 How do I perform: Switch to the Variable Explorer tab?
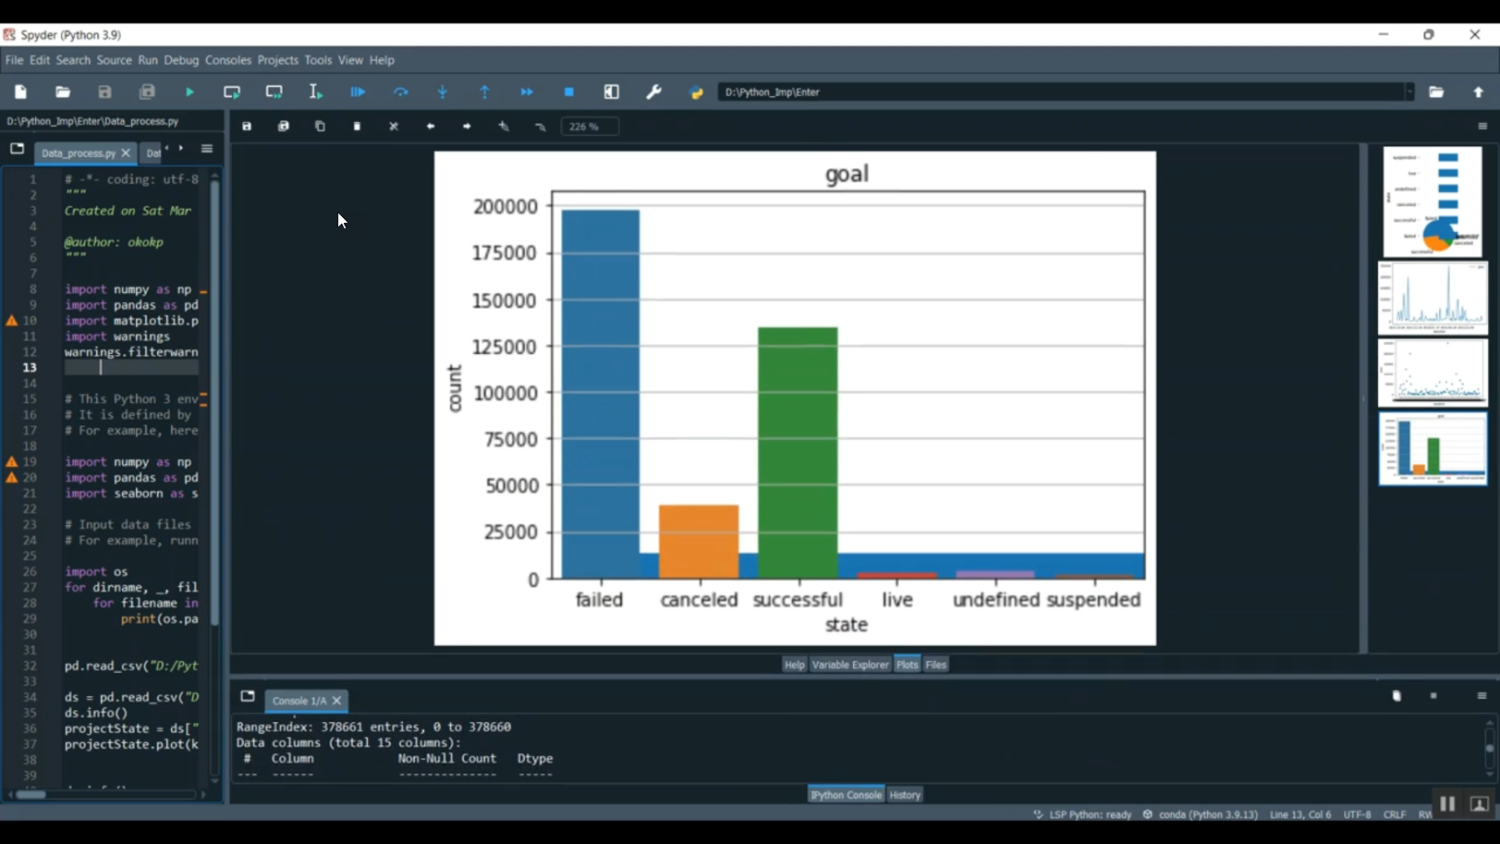click(x=849, y=665)
